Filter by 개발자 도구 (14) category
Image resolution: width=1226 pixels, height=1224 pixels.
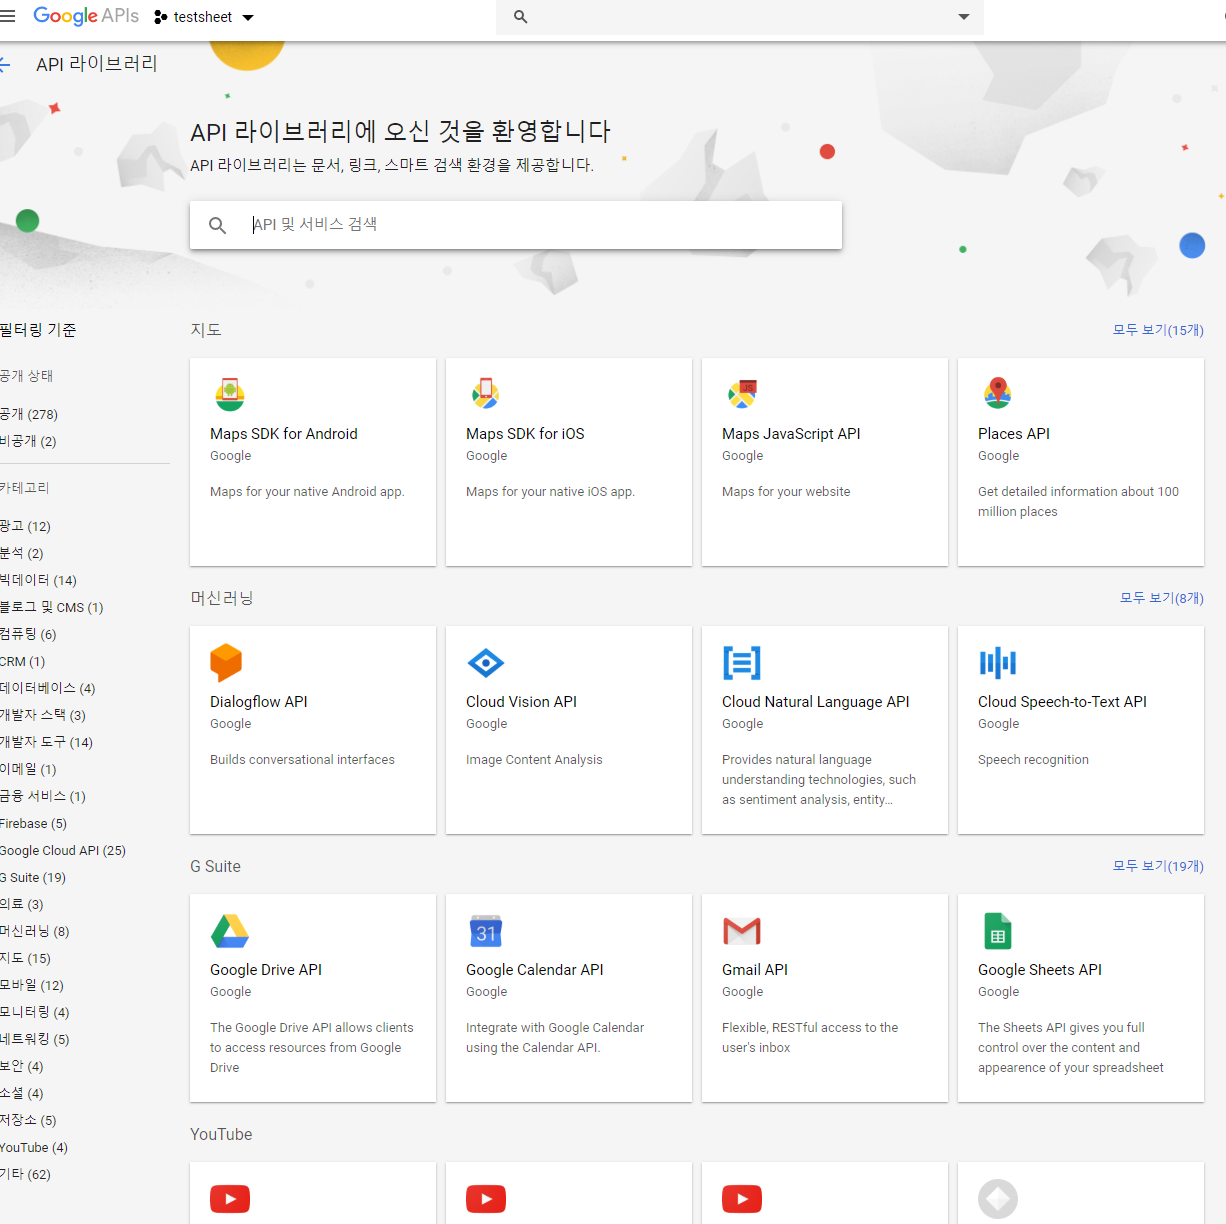[x=46, y=742]
